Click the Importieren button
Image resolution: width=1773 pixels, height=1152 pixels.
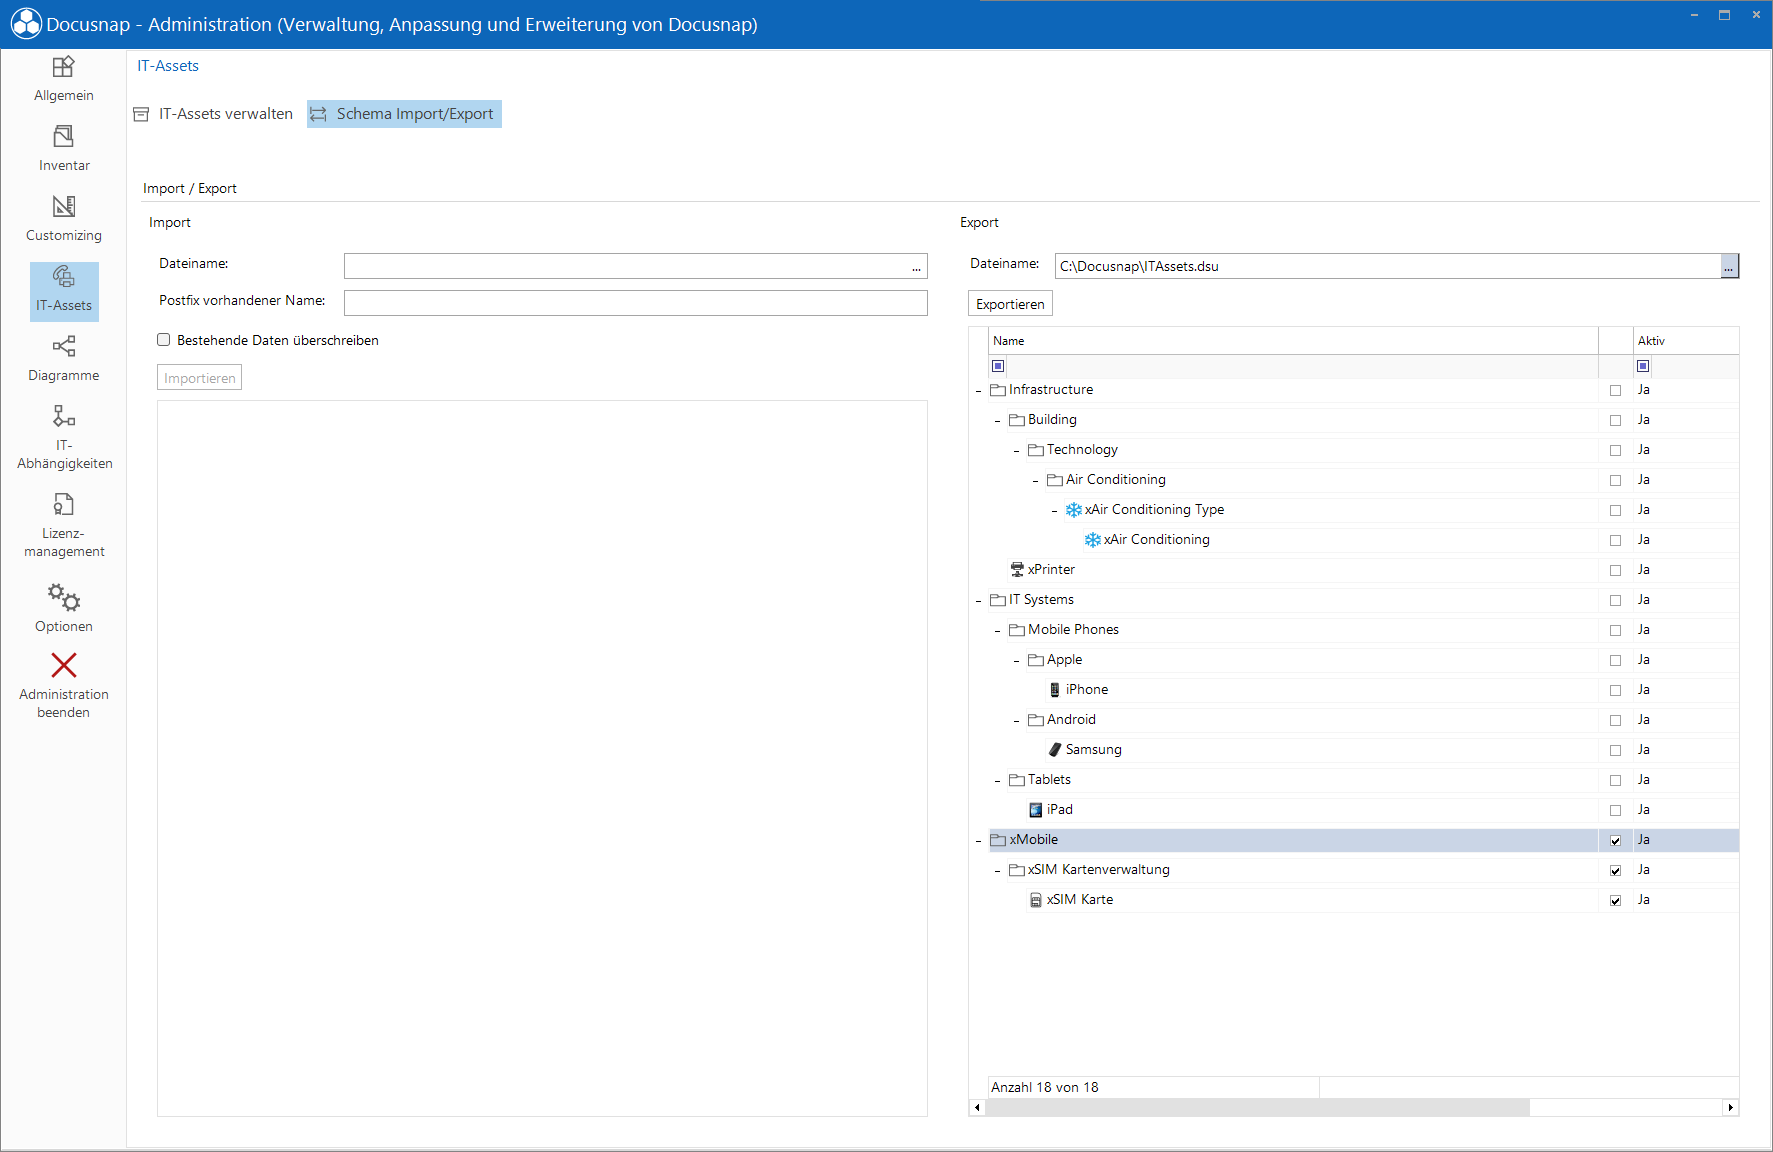pos(200,378)
